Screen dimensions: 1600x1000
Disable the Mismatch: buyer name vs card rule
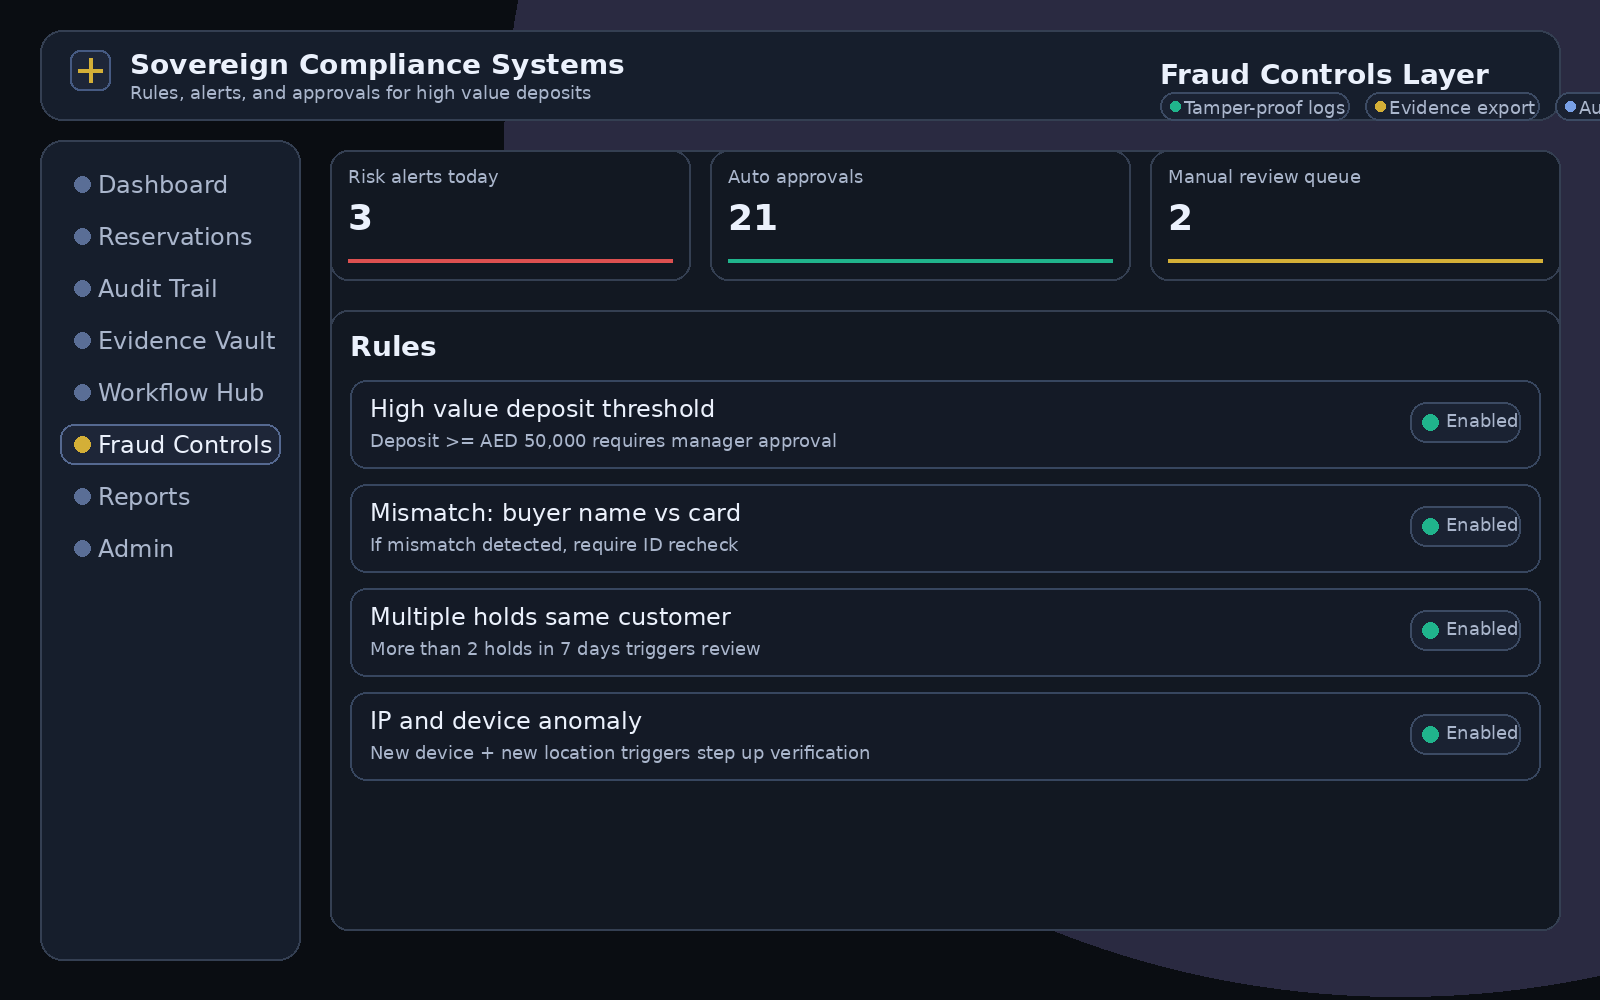pyautogui.click(x=1465, y=526)
